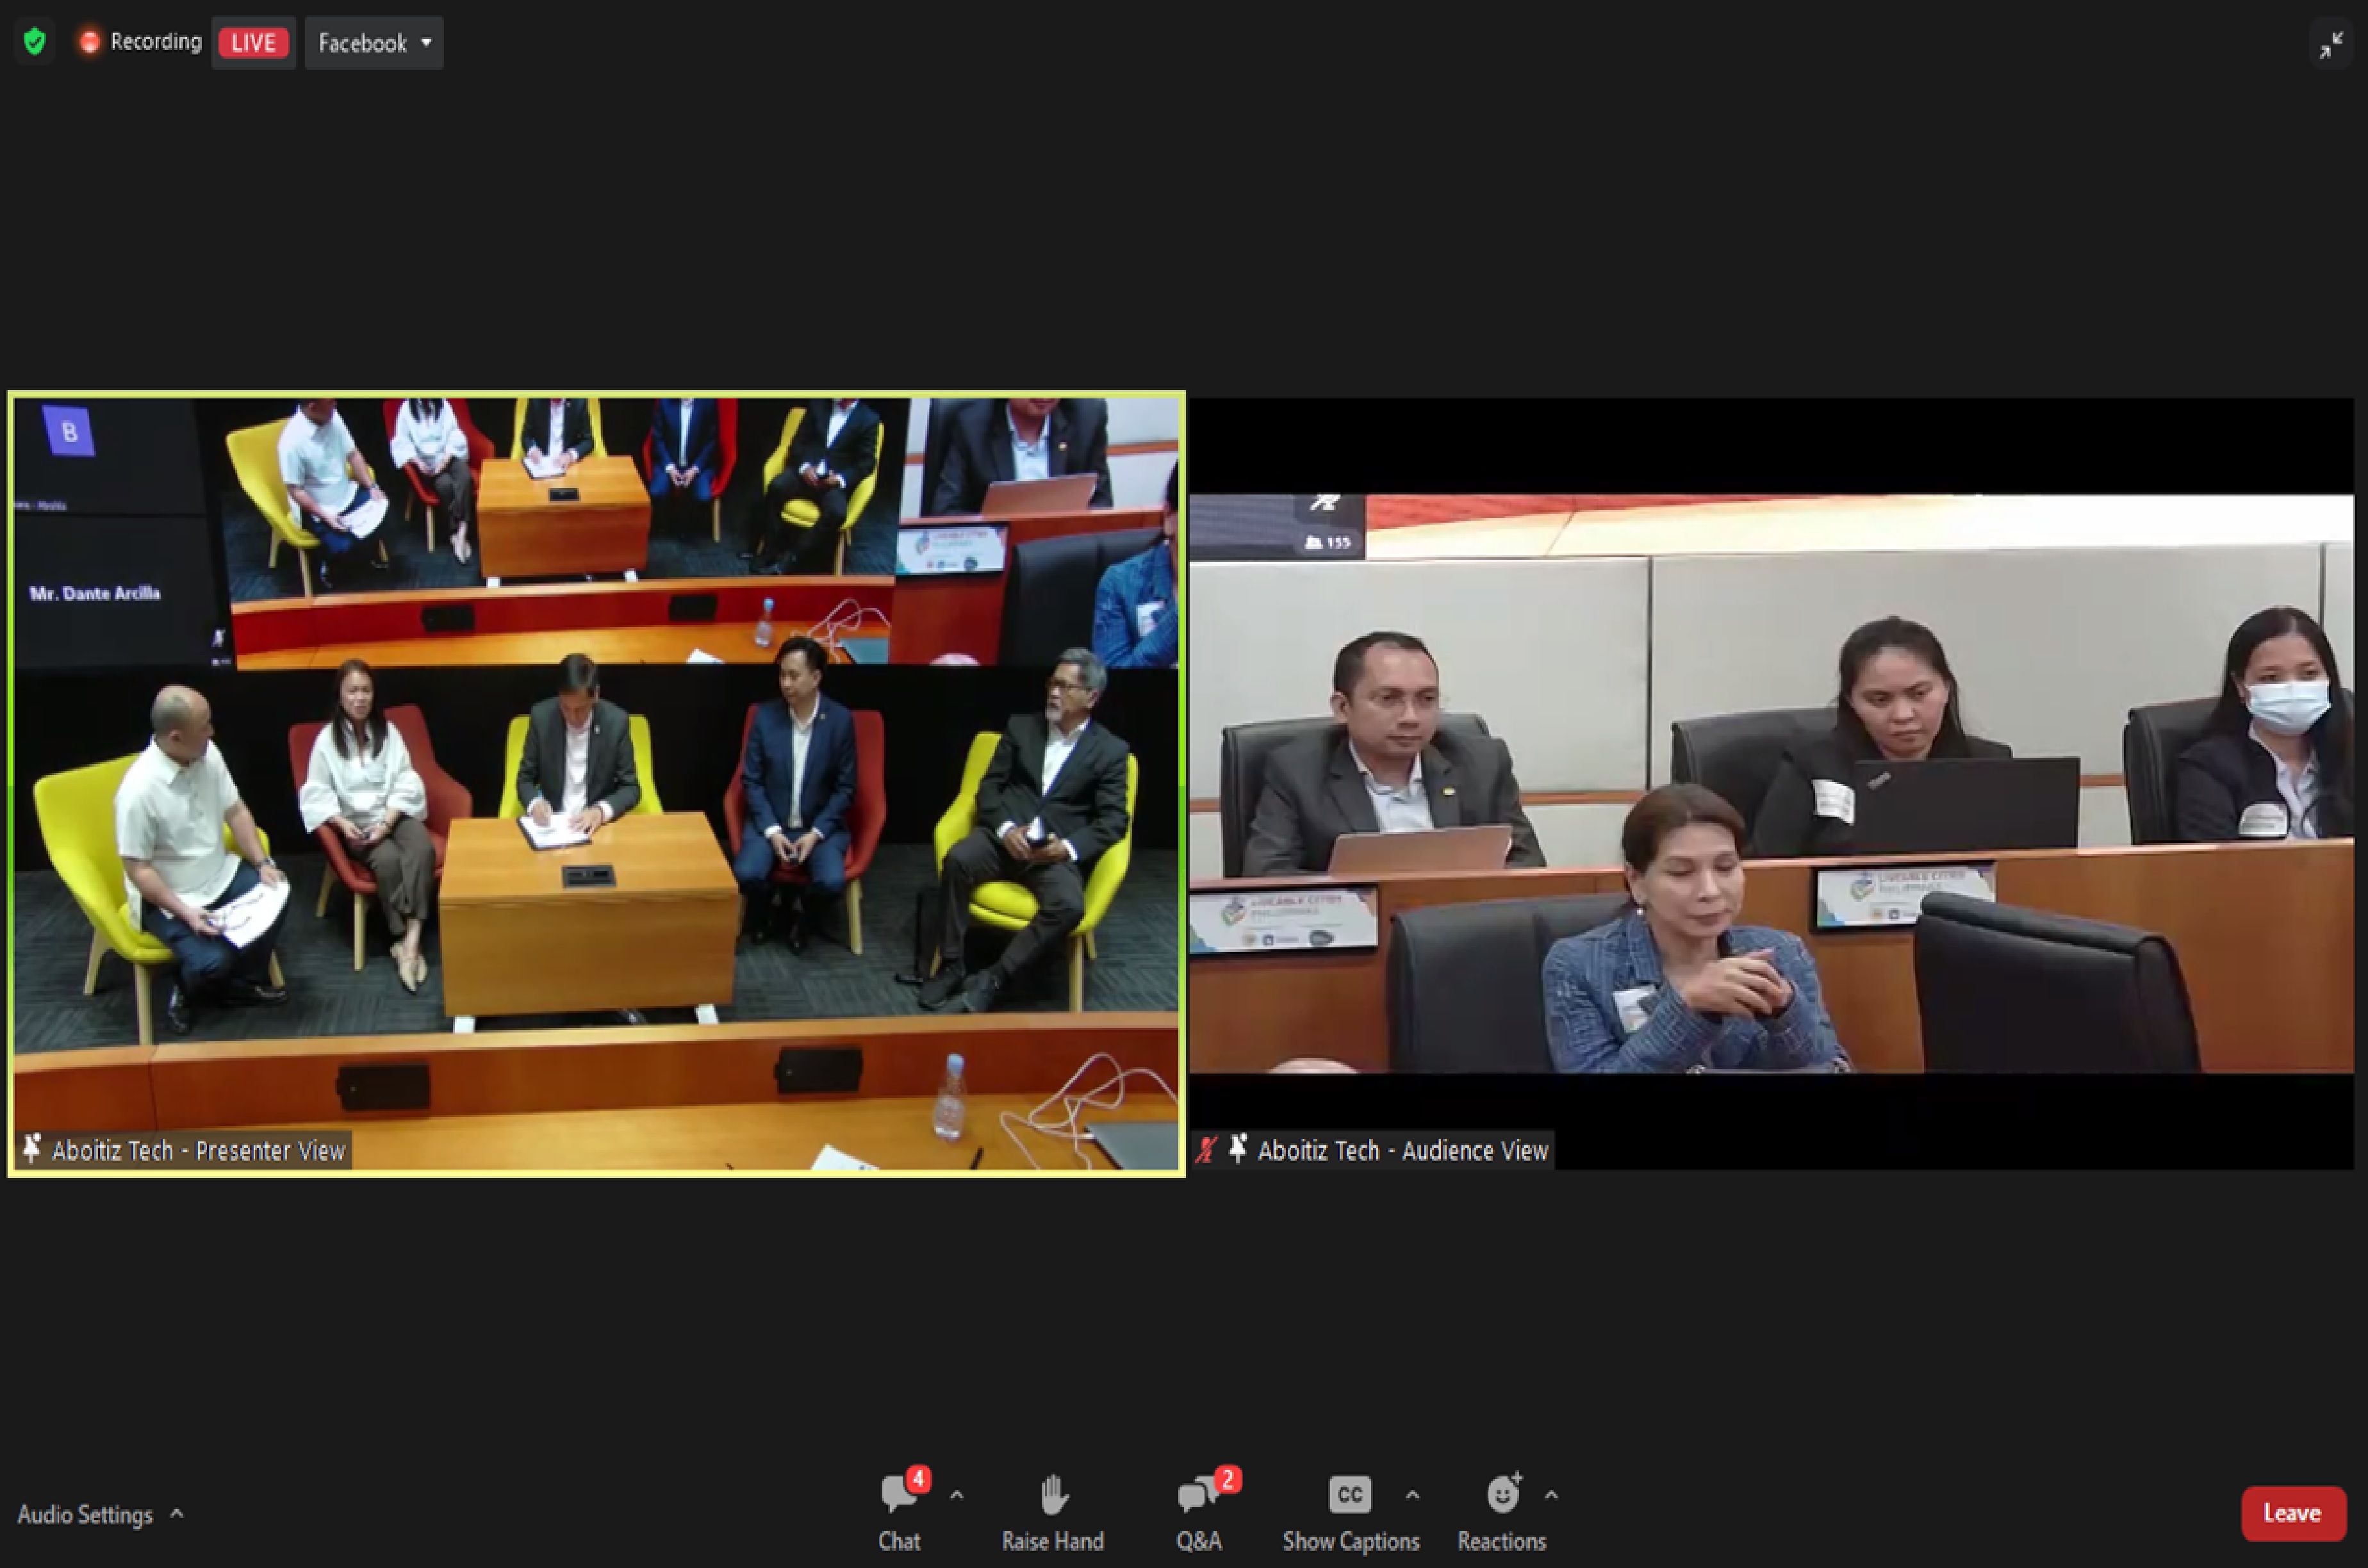The height and width of the screenshot is (1568, 2368).
Task: Open the Q&A panel icon
Action: [x=1197, y=1495]
